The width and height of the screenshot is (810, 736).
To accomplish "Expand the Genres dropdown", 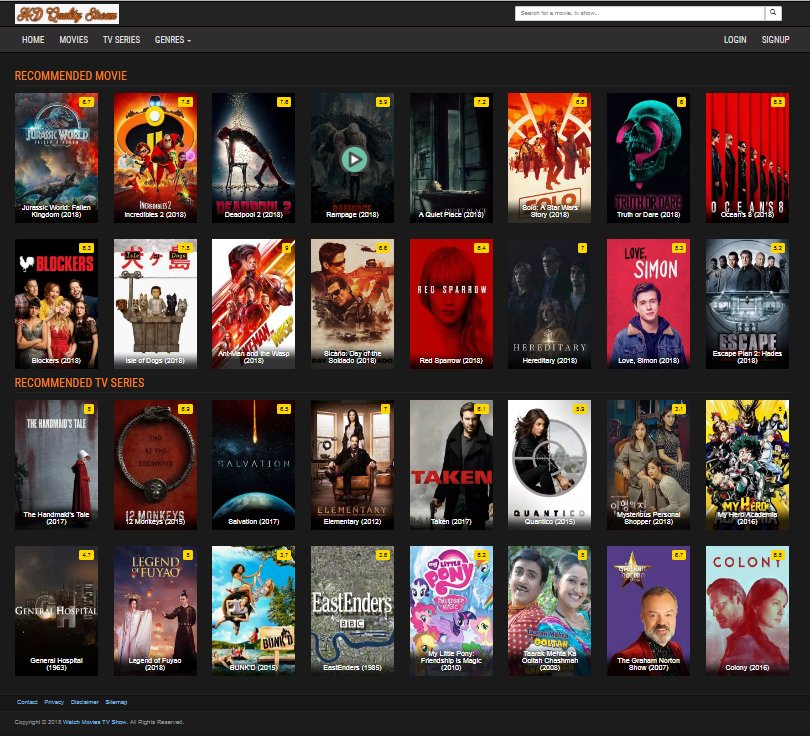I will click(173, 40).
